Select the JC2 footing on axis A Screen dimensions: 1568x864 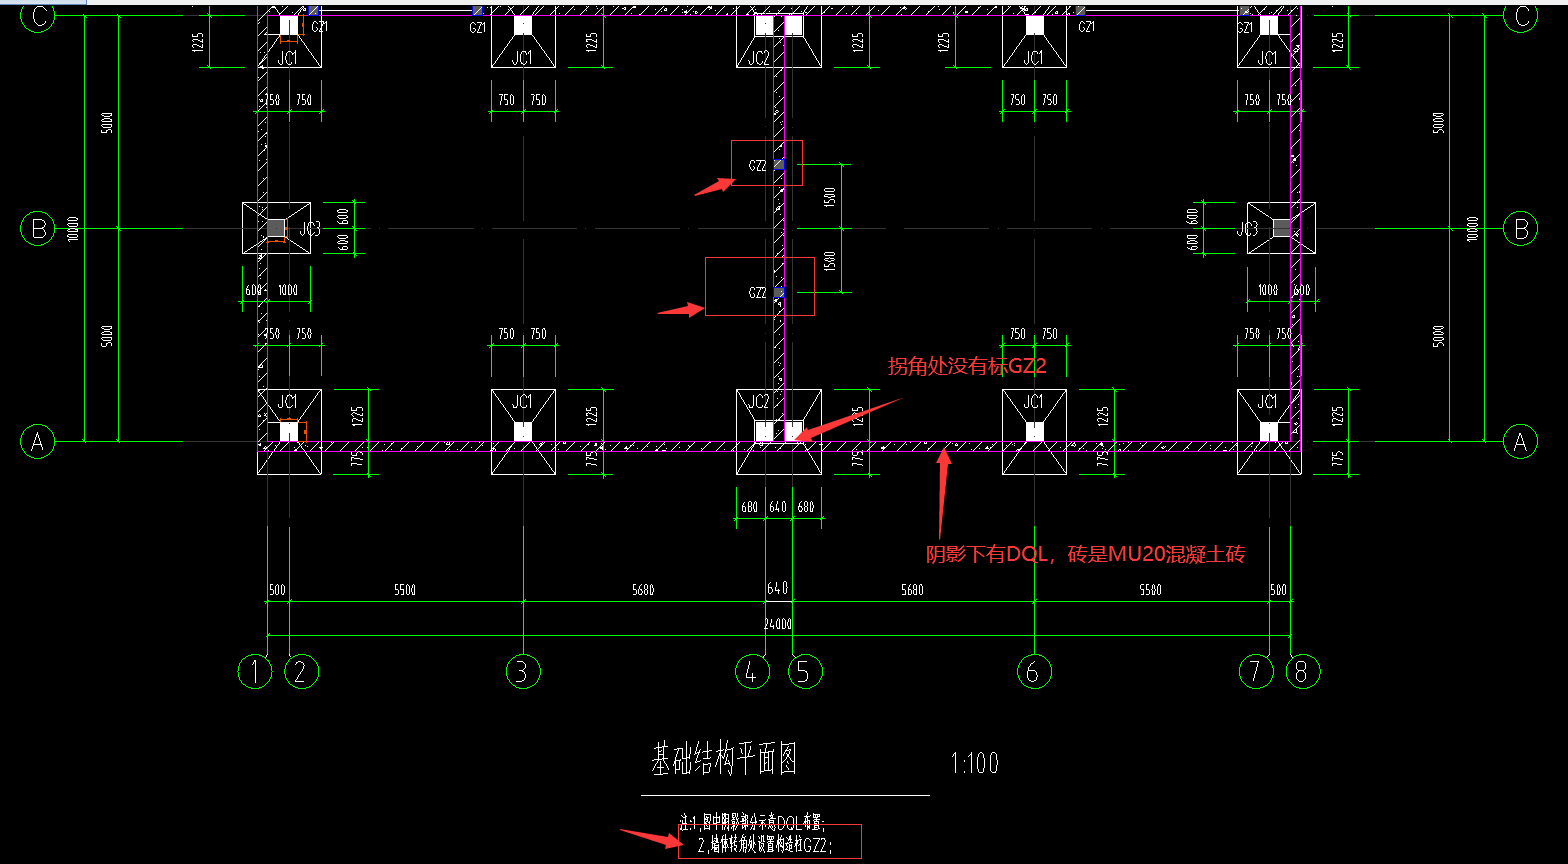pos(778,431)
